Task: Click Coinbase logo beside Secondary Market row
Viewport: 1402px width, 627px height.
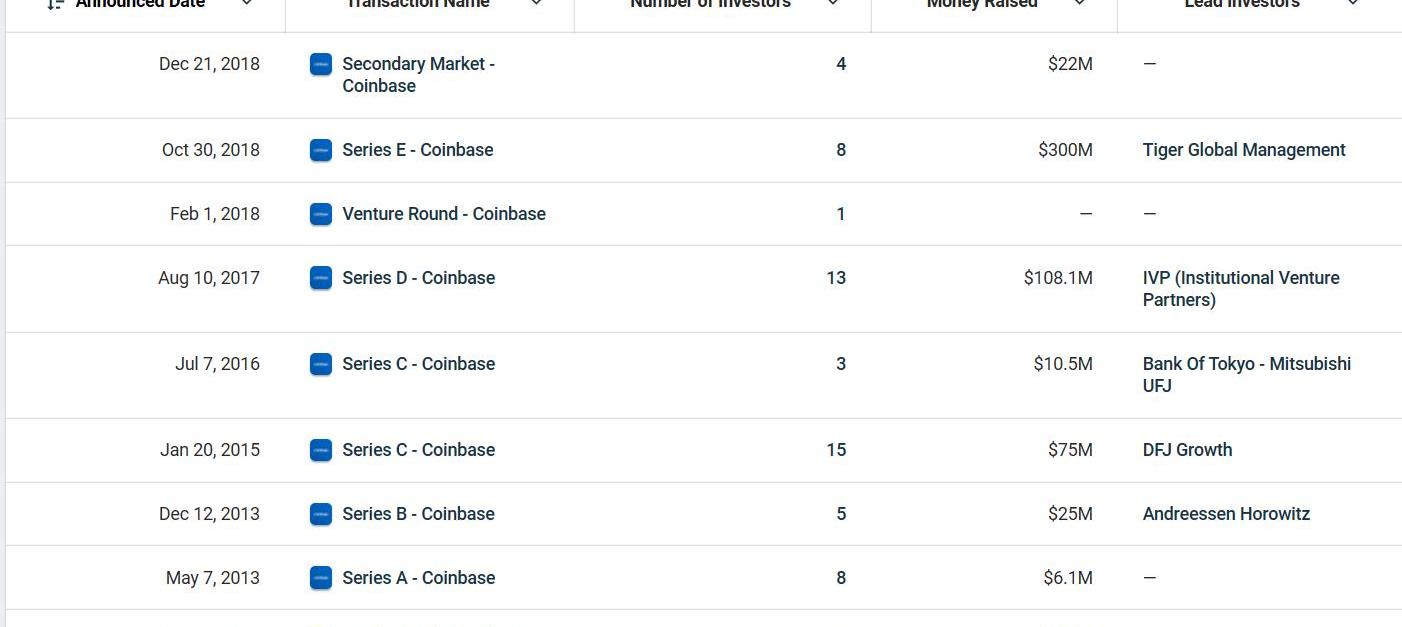Action: pos(321,65)
